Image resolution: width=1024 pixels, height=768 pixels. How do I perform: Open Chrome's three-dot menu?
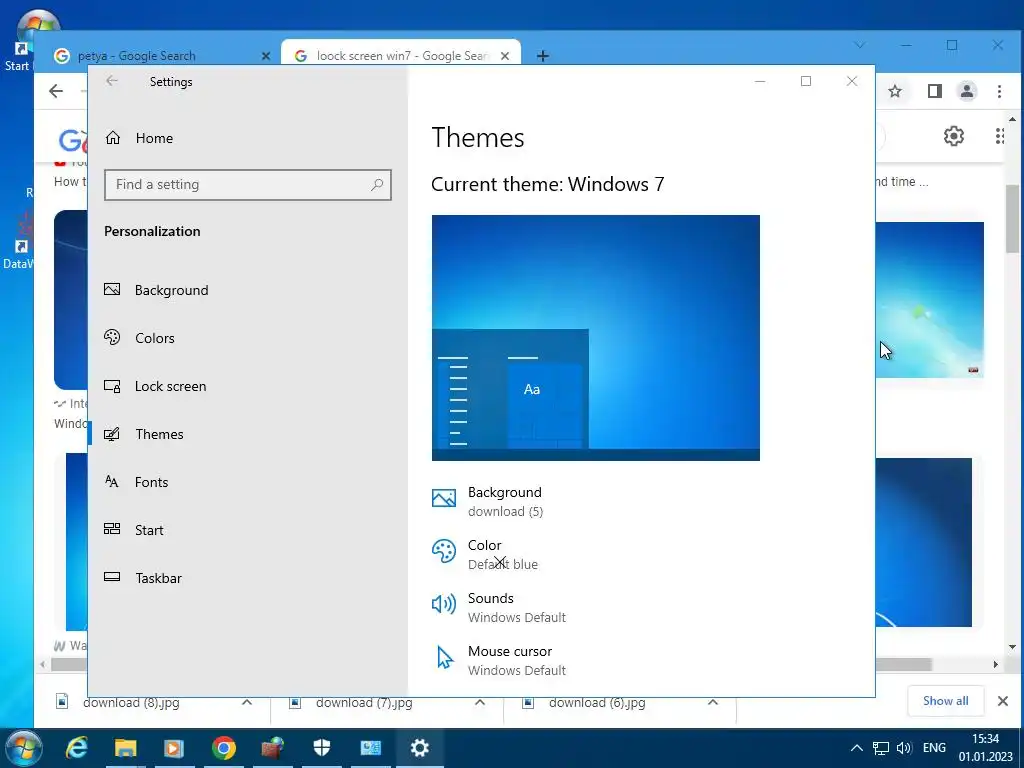coord(999,91)
